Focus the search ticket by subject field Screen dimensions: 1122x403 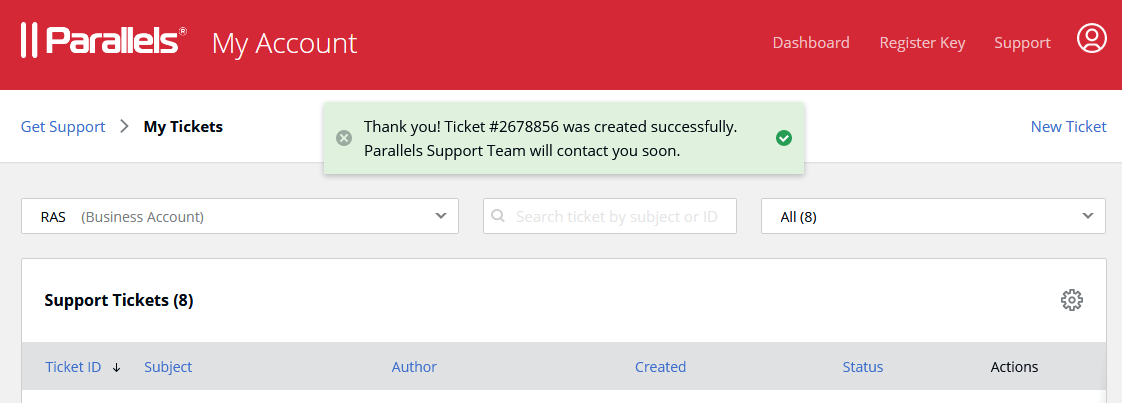610,216
